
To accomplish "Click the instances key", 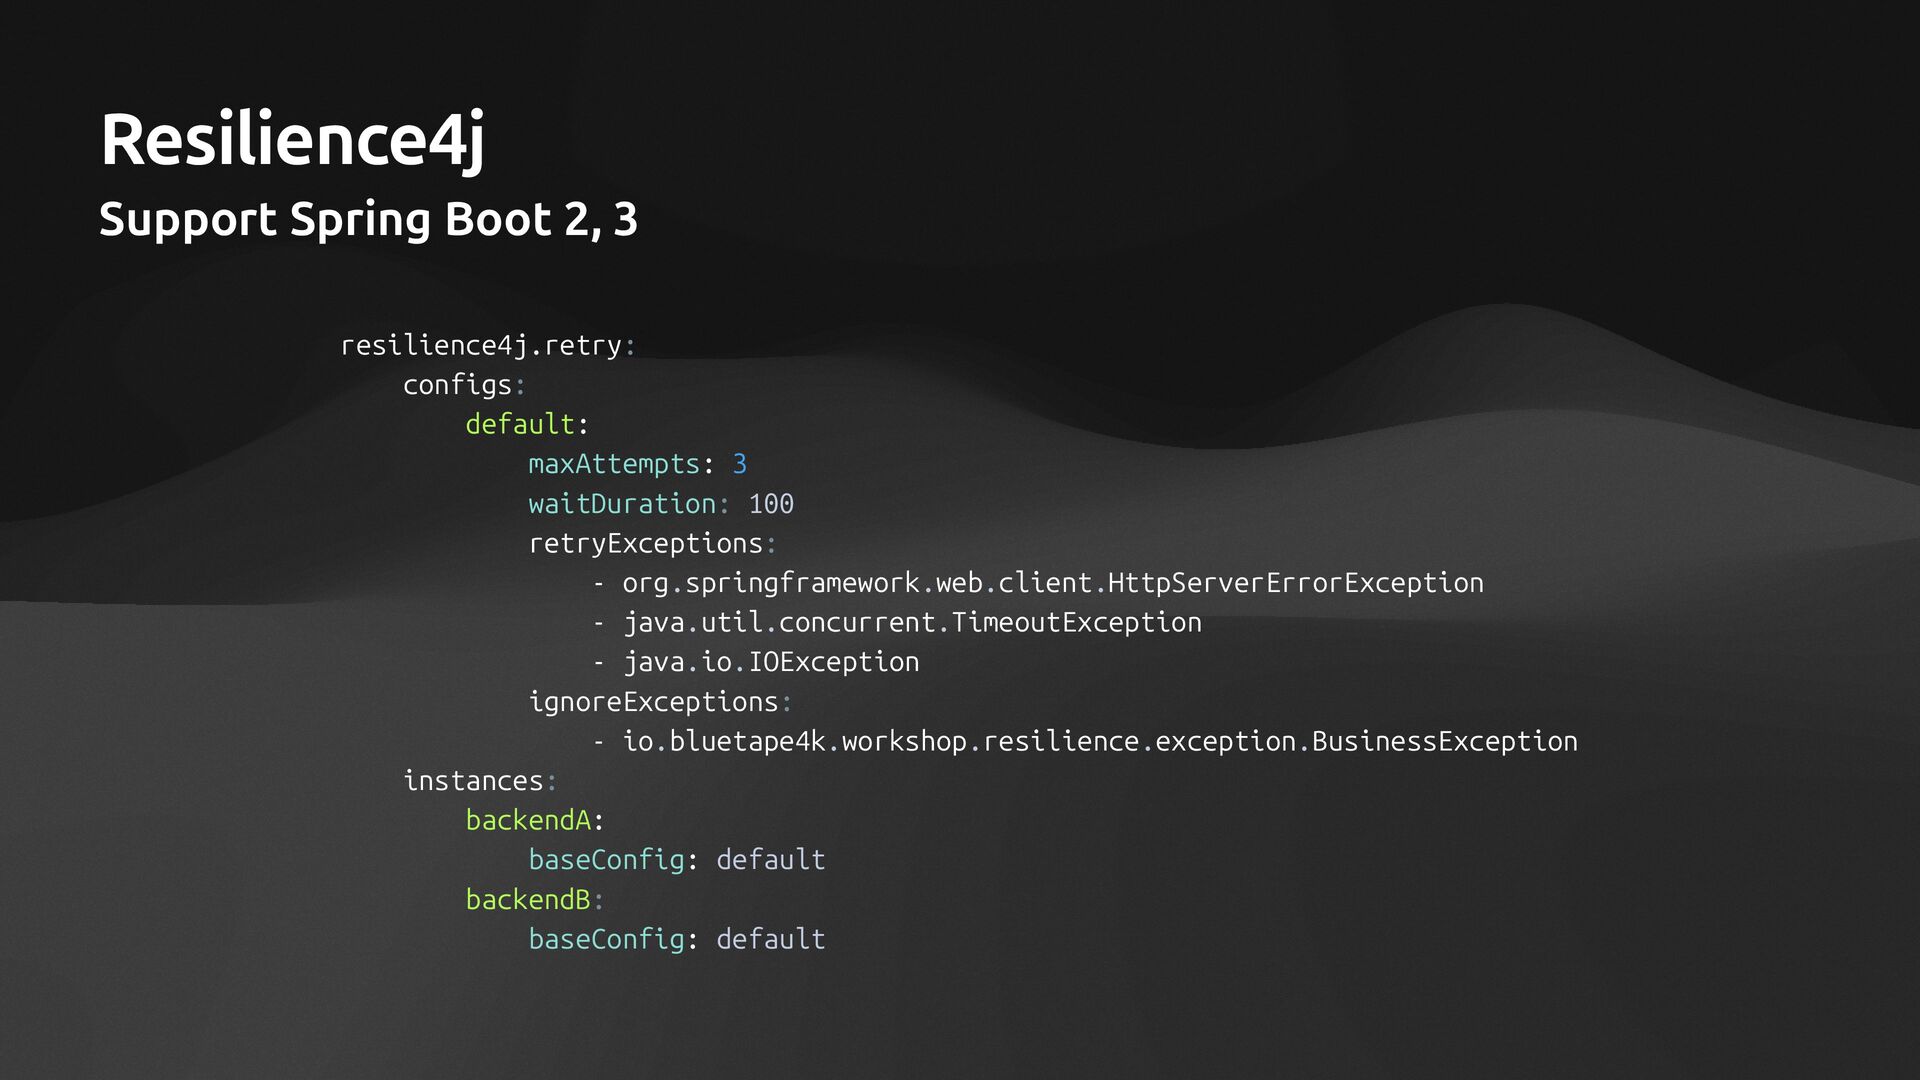I will coord(473,781).
